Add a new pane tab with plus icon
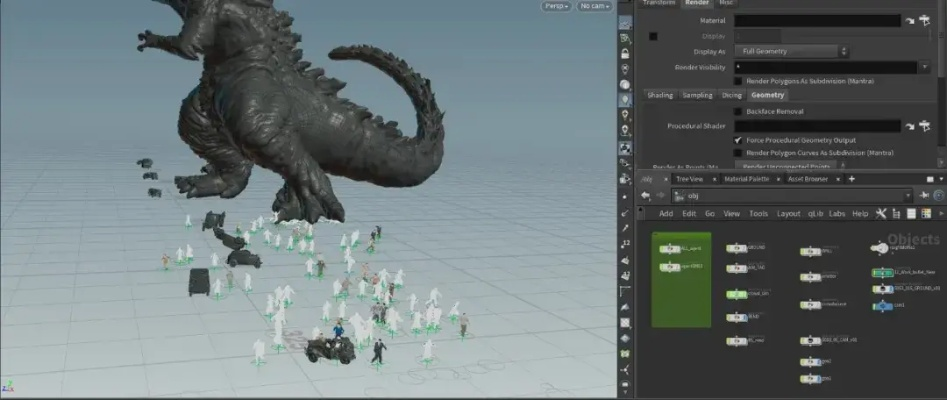 851,178
